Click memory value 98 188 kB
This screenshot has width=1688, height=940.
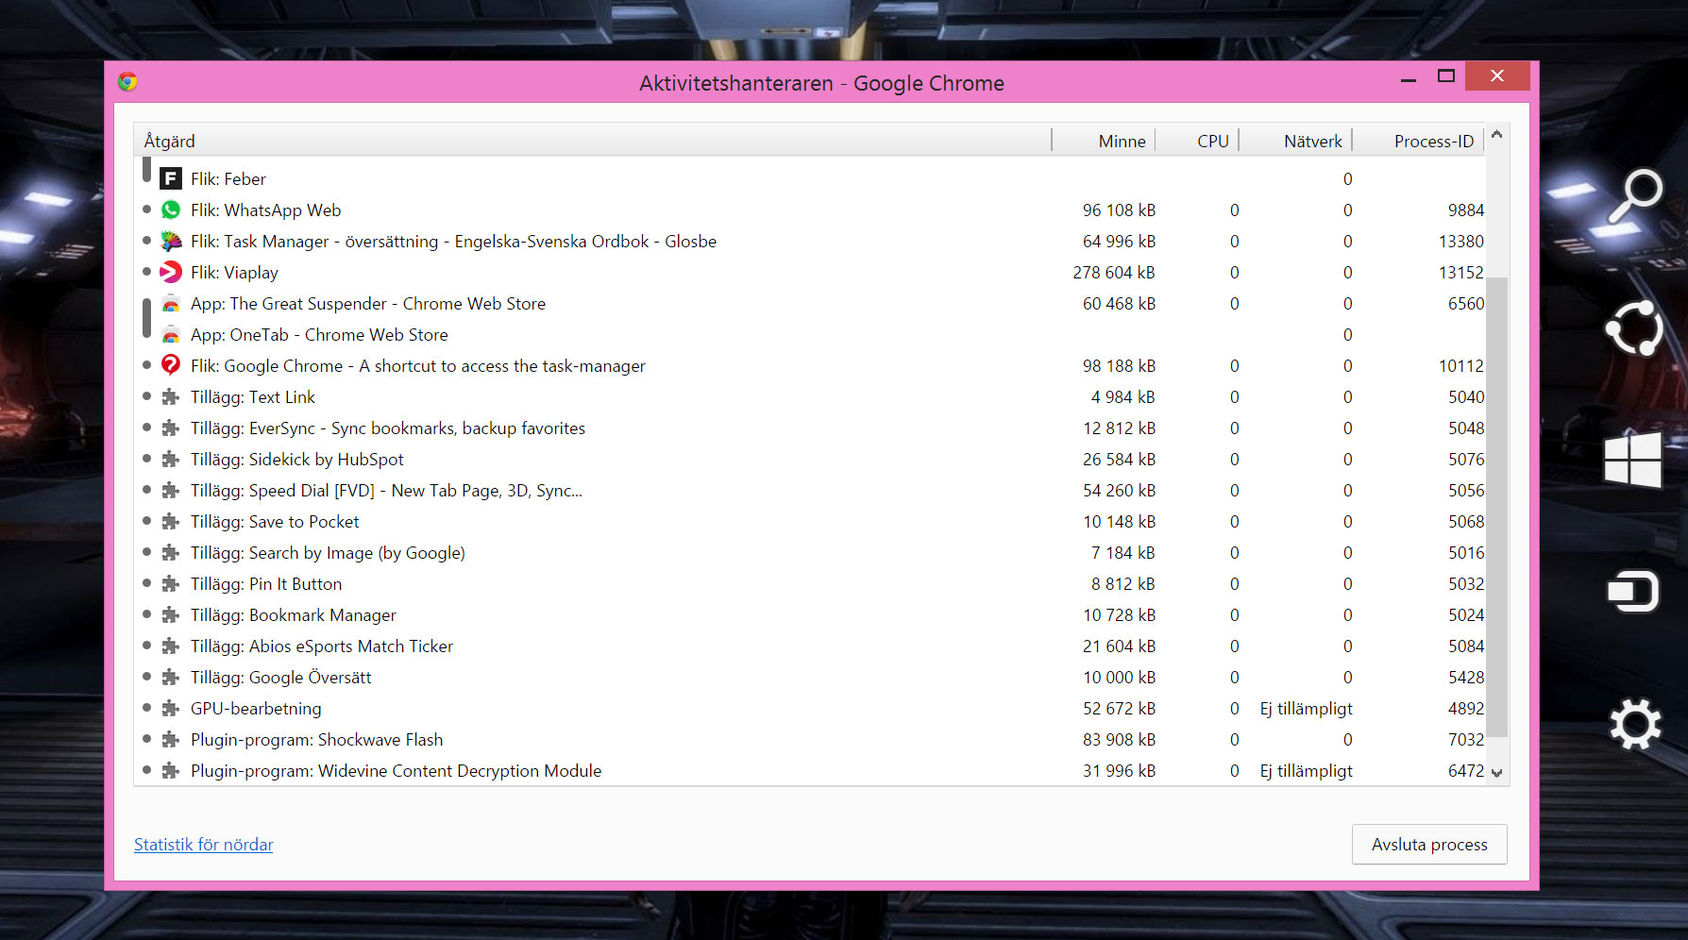(1119, 366)
